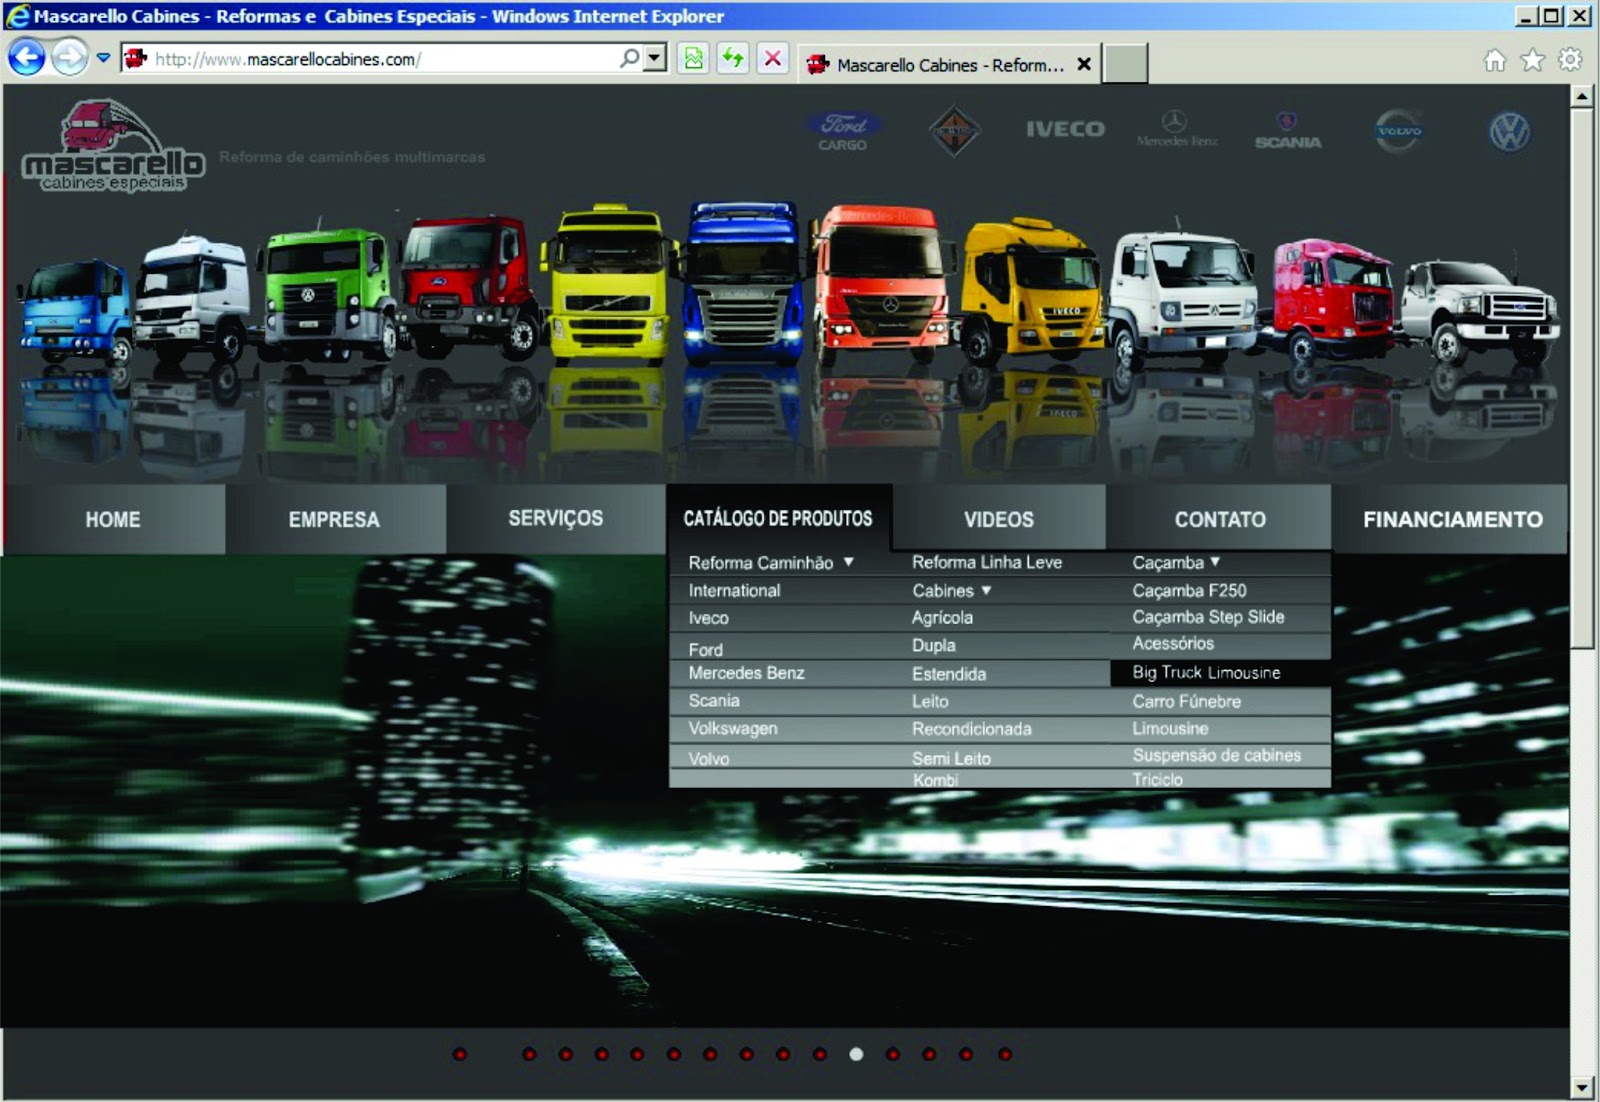Select Big Truck Limousine menu entry
The image size is (1600, 1102).
[1206, 673]
